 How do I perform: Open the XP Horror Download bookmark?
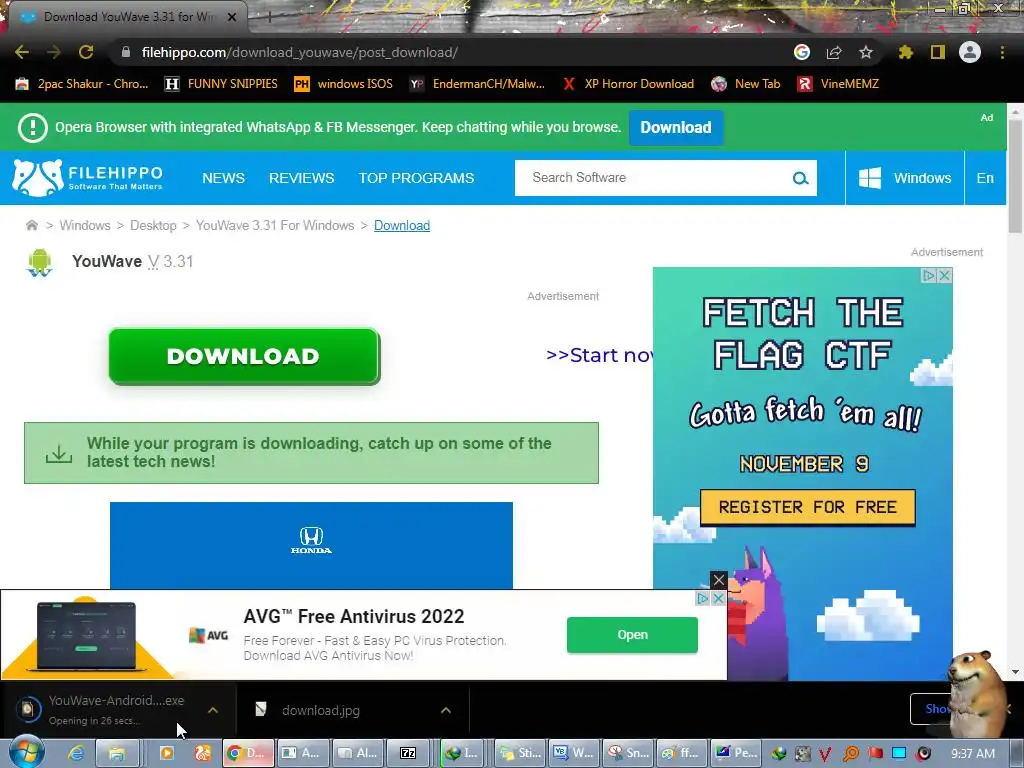[628, 84]
